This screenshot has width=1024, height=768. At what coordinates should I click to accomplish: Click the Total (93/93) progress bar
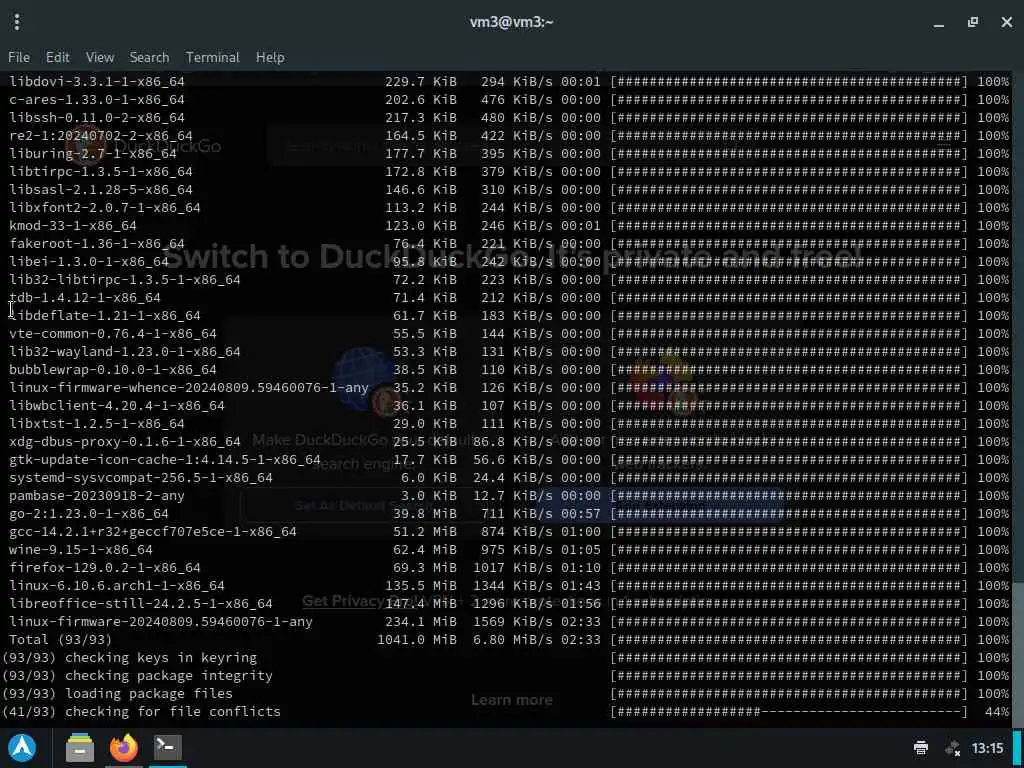(789, 639)
